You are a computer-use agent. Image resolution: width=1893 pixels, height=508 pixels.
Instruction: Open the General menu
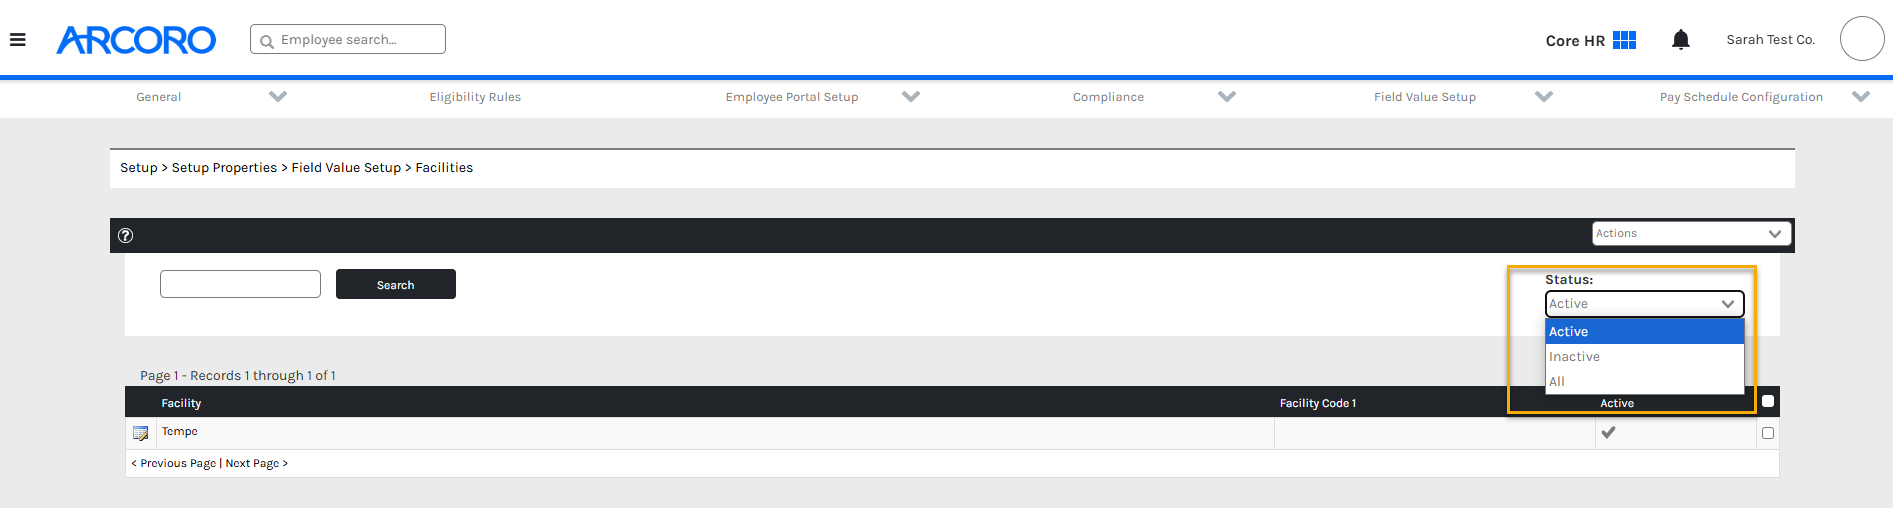click(x=159, y=97)
